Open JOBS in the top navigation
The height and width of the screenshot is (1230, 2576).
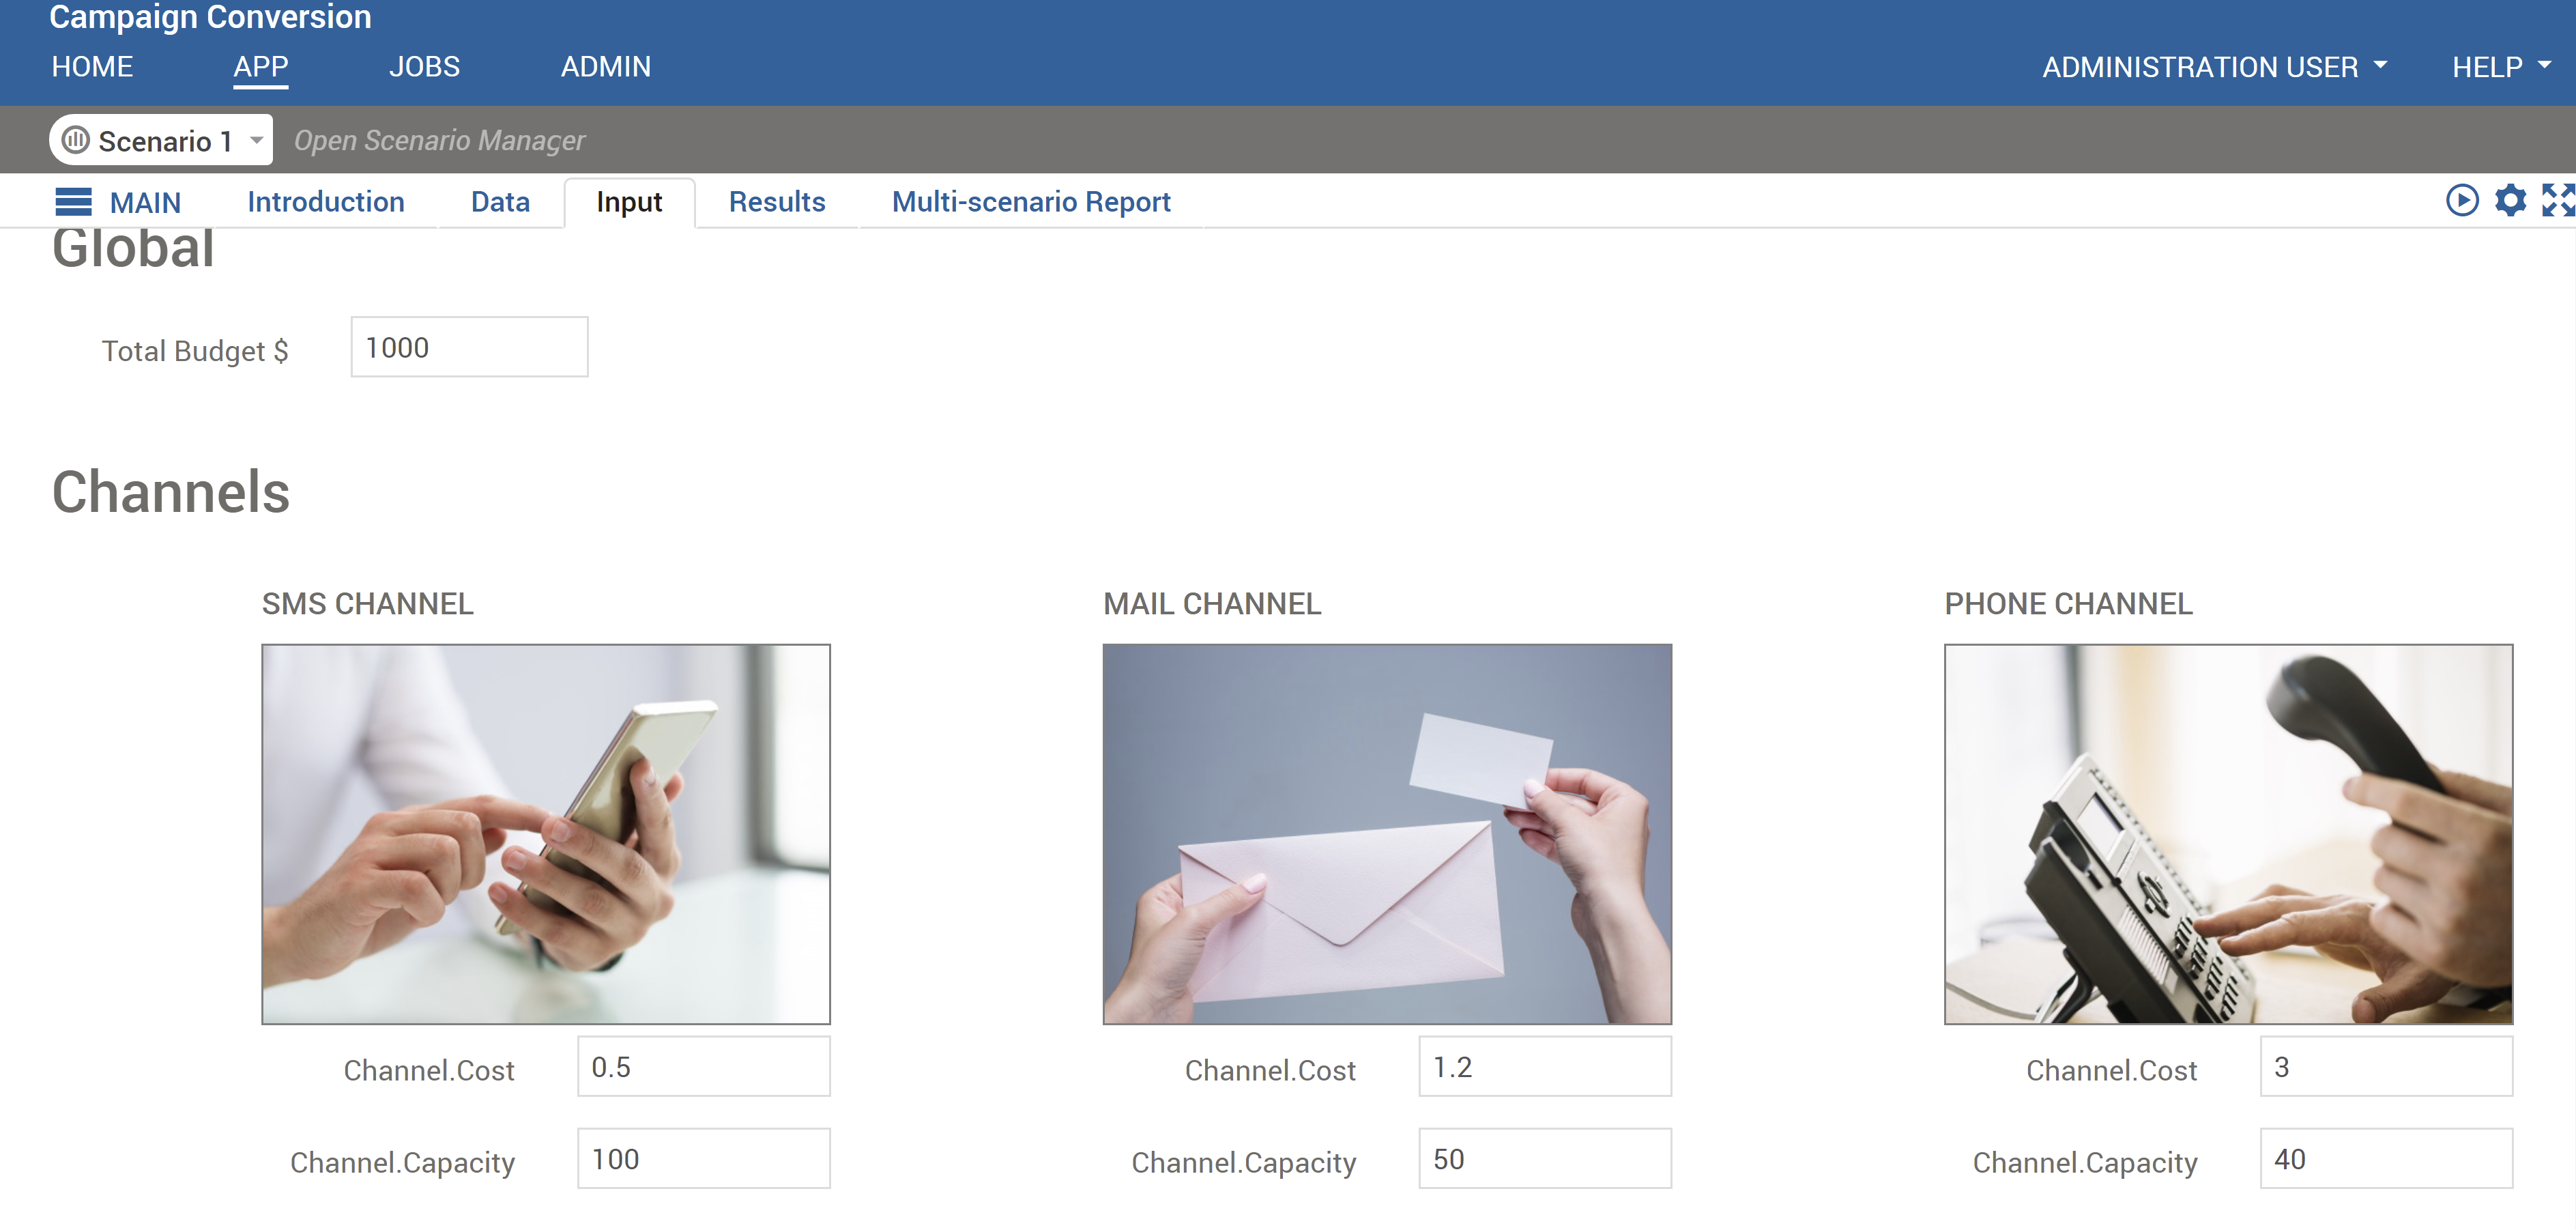tap(424, 67)
